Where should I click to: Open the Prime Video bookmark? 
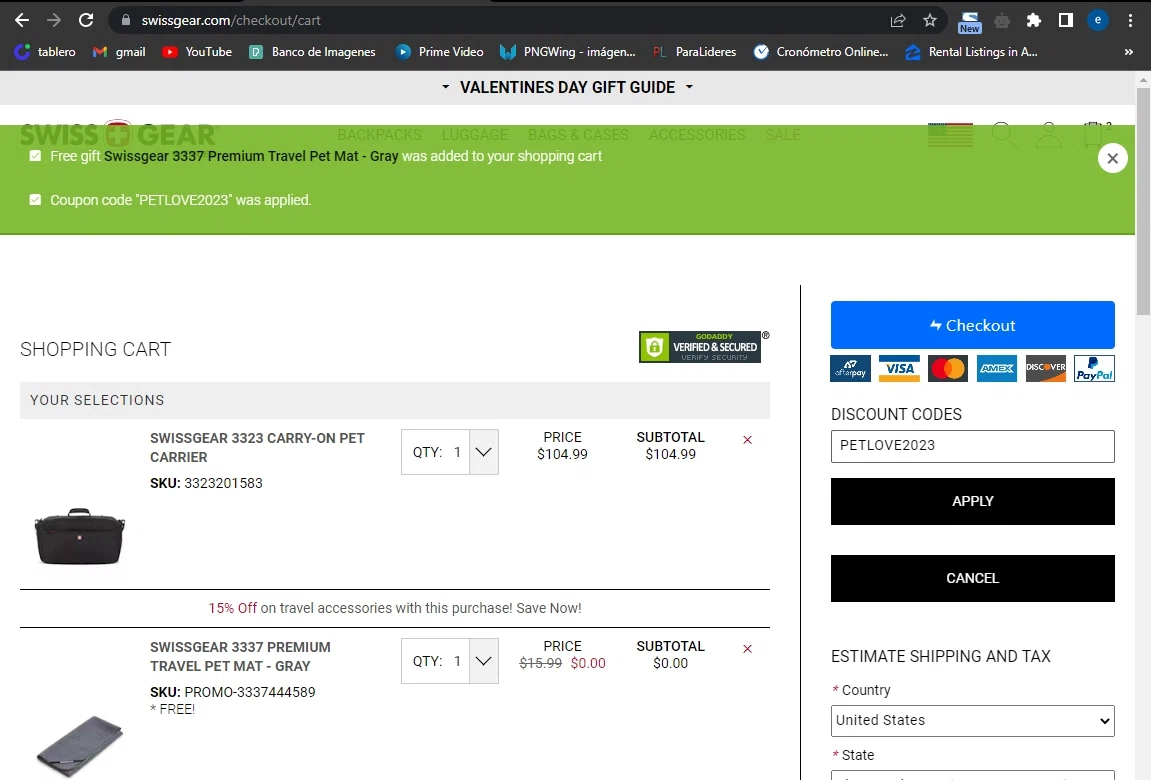click(x=439, y=52)
